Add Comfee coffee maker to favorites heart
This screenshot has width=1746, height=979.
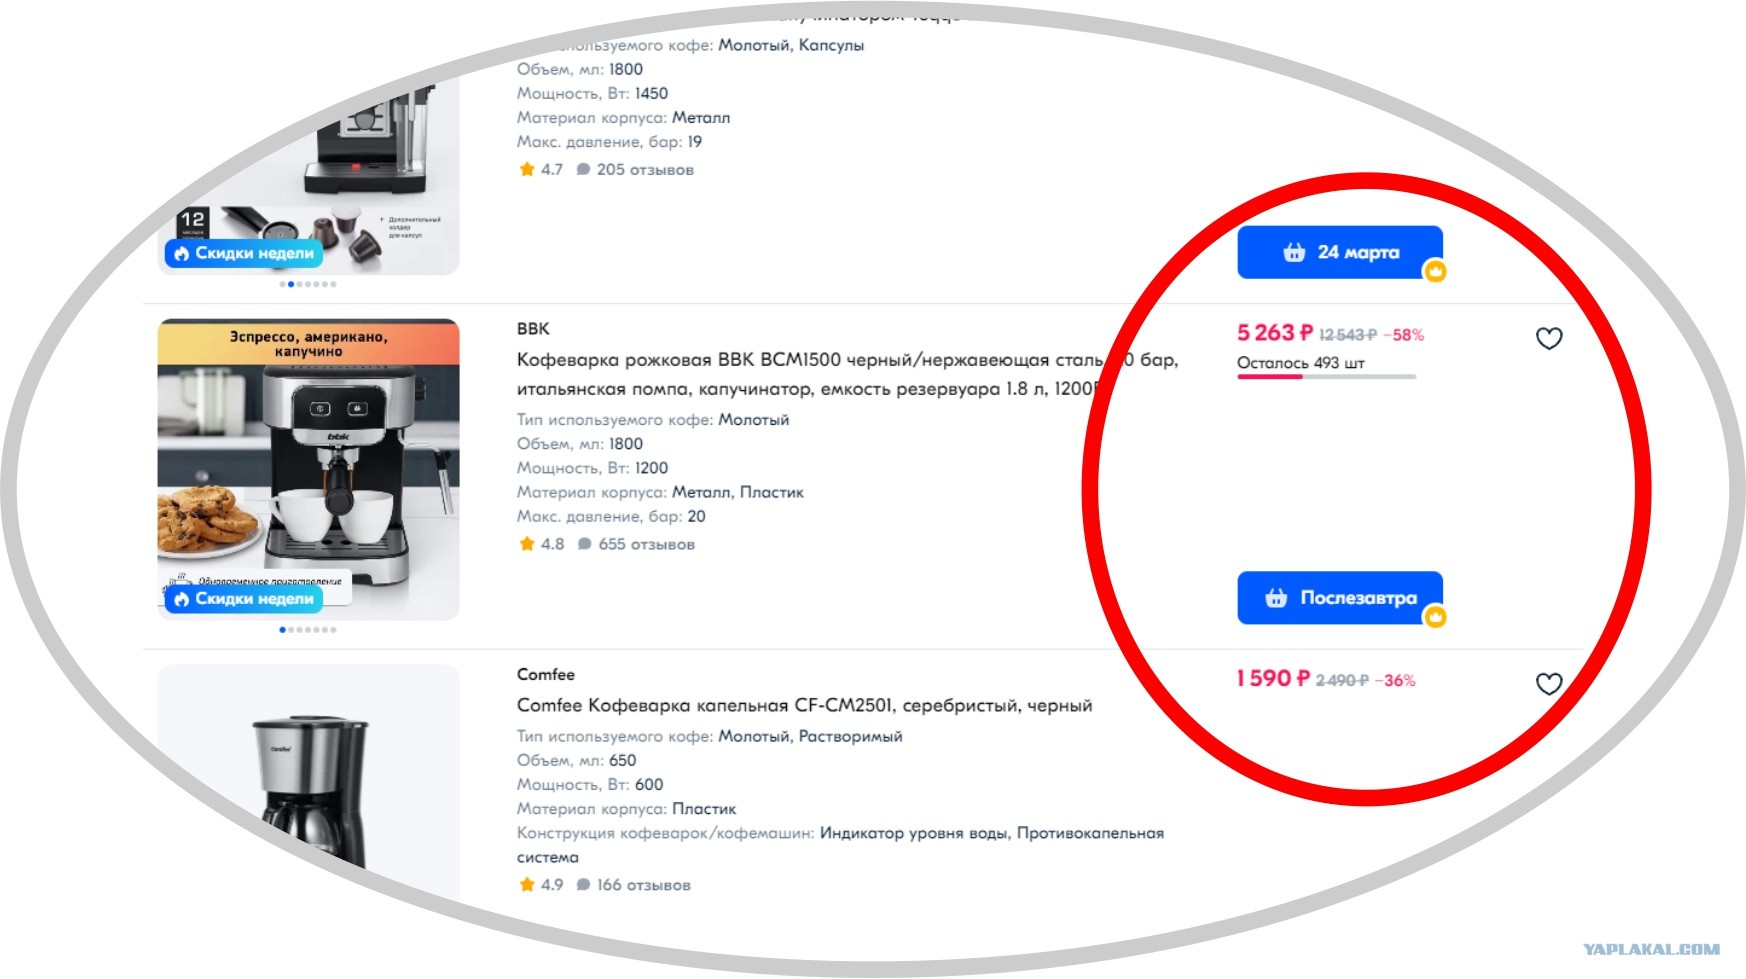(x=1548, y=684)
